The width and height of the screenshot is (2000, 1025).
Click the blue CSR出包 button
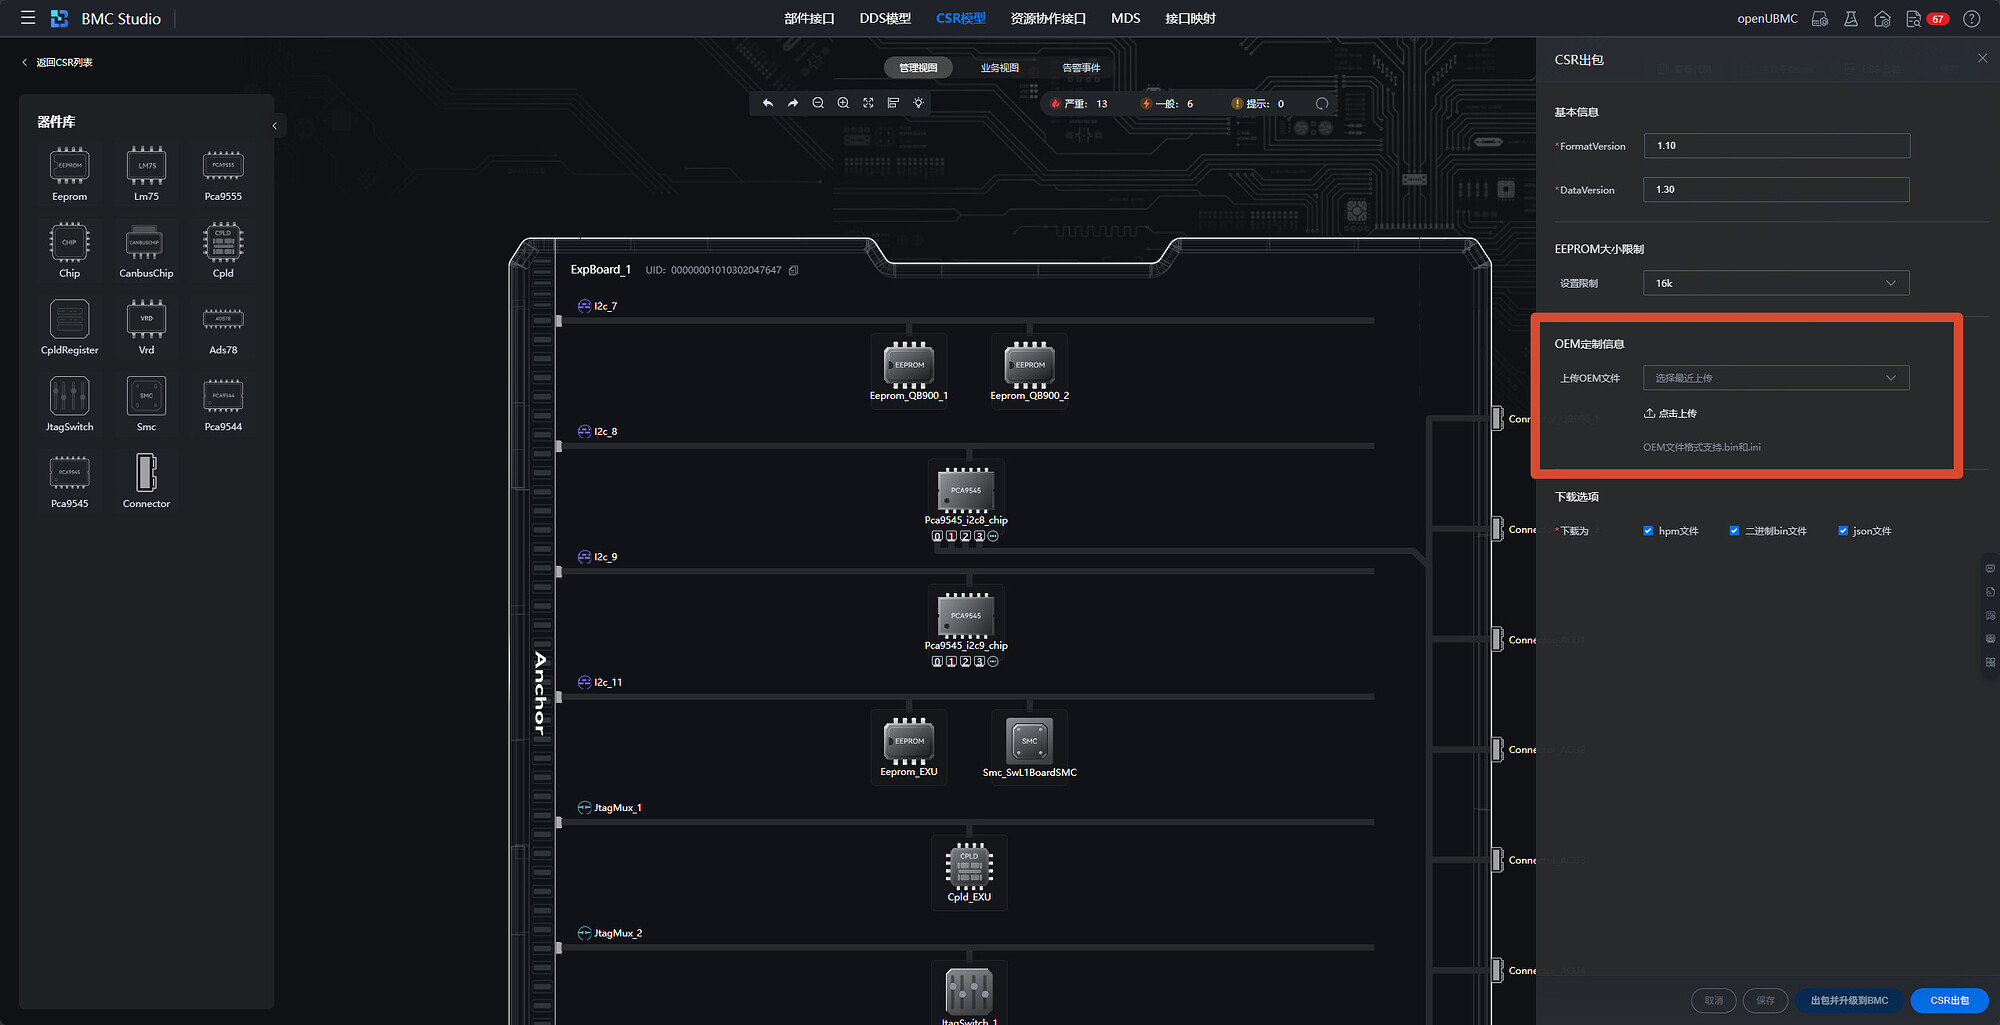point(1948,1000)
